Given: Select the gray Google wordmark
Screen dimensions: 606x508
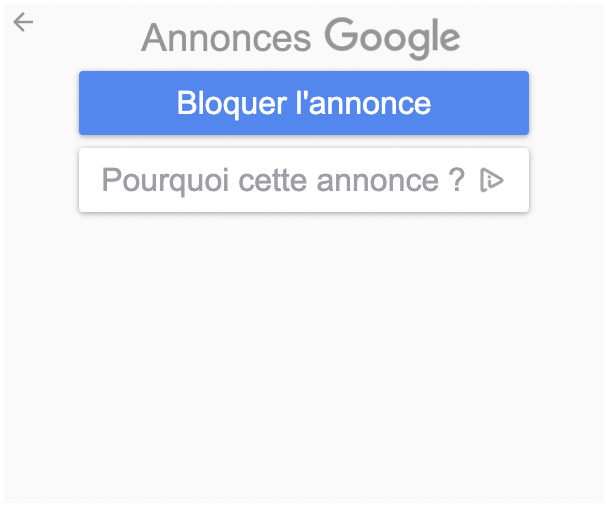Looking at the screenshot, I should pyautogui.click(x=392, y=38).
